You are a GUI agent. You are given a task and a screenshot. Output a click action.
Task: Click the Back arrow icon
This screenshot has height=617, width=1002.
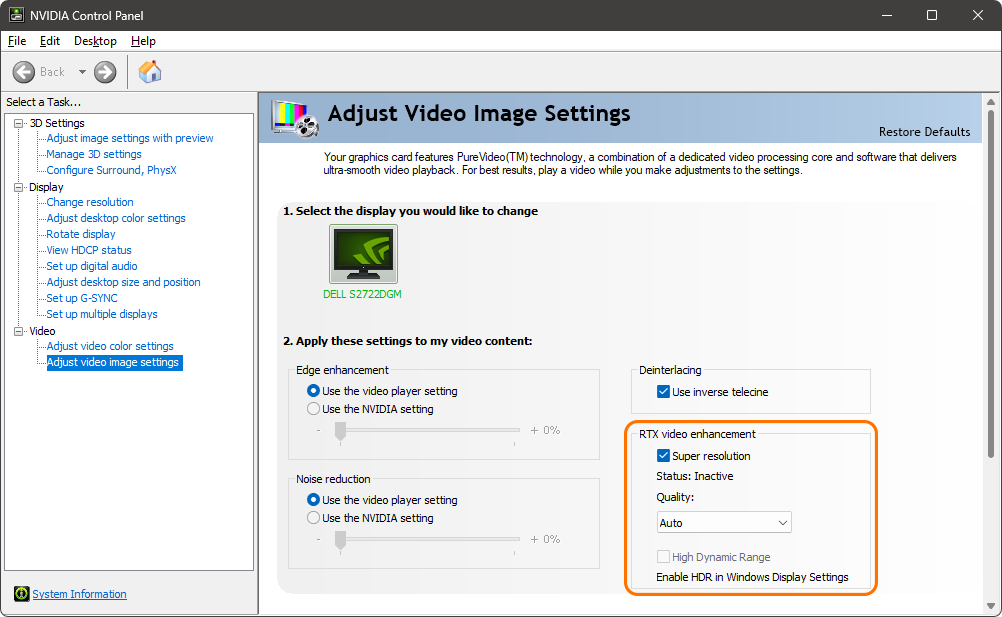[24, 72]
